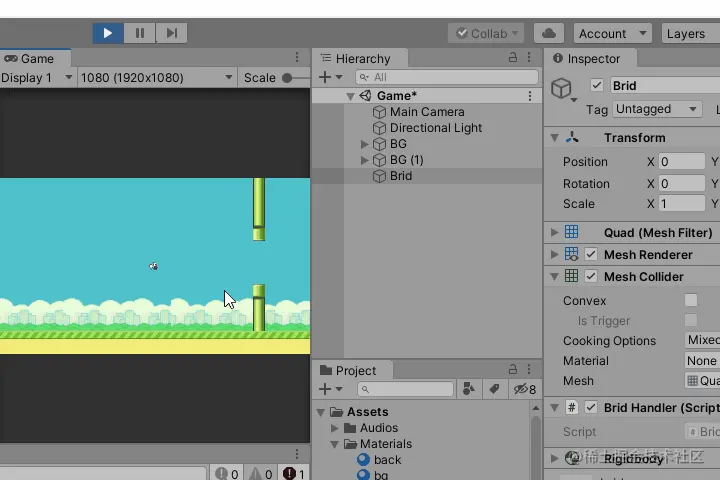The image size is (720, 480).
Task: Select Directional Light in the Hierarchy
Action: point(436,128)
